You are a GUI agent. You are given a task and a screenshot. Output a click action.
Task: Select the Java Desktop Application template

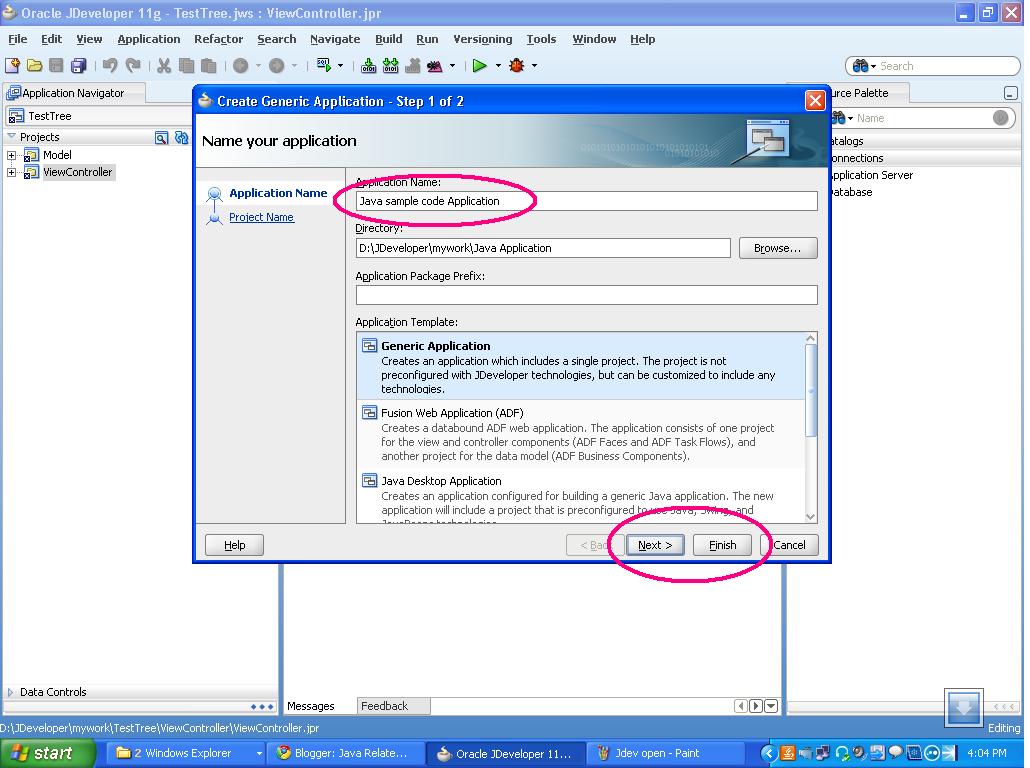point(581,496)
